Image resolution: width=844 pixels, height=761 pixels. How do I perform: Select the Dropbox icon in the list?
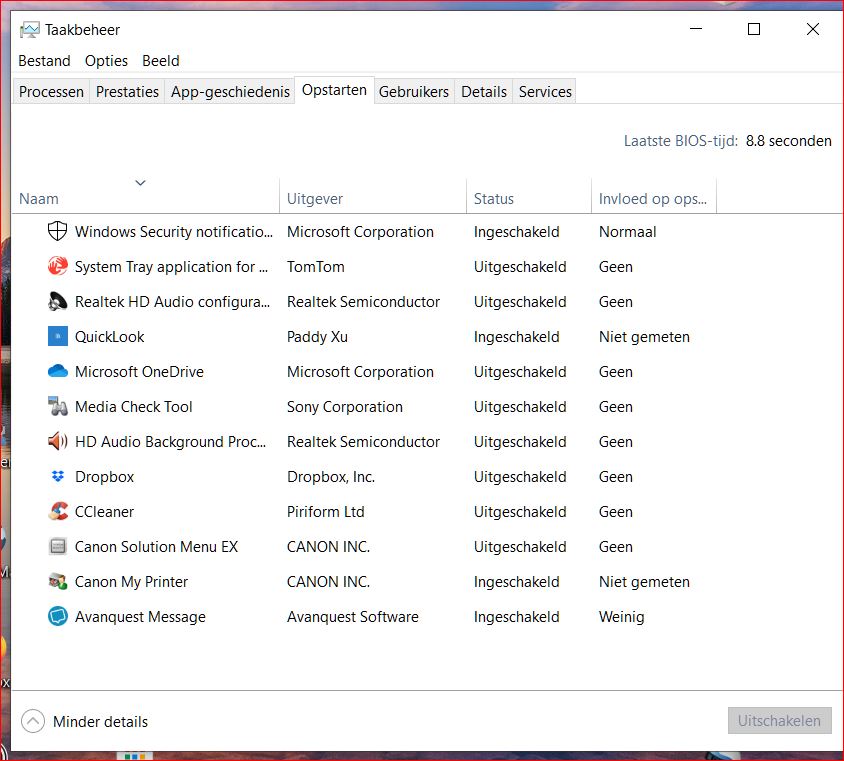58,477
